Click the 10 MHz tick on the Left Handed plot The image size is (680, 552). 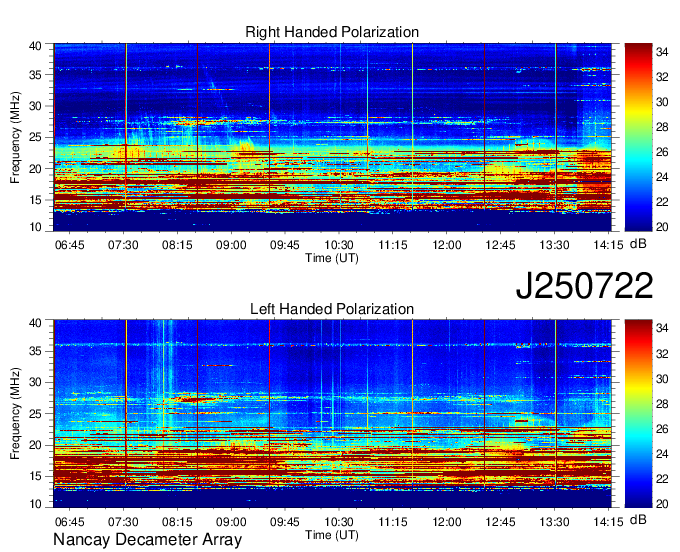35,503
